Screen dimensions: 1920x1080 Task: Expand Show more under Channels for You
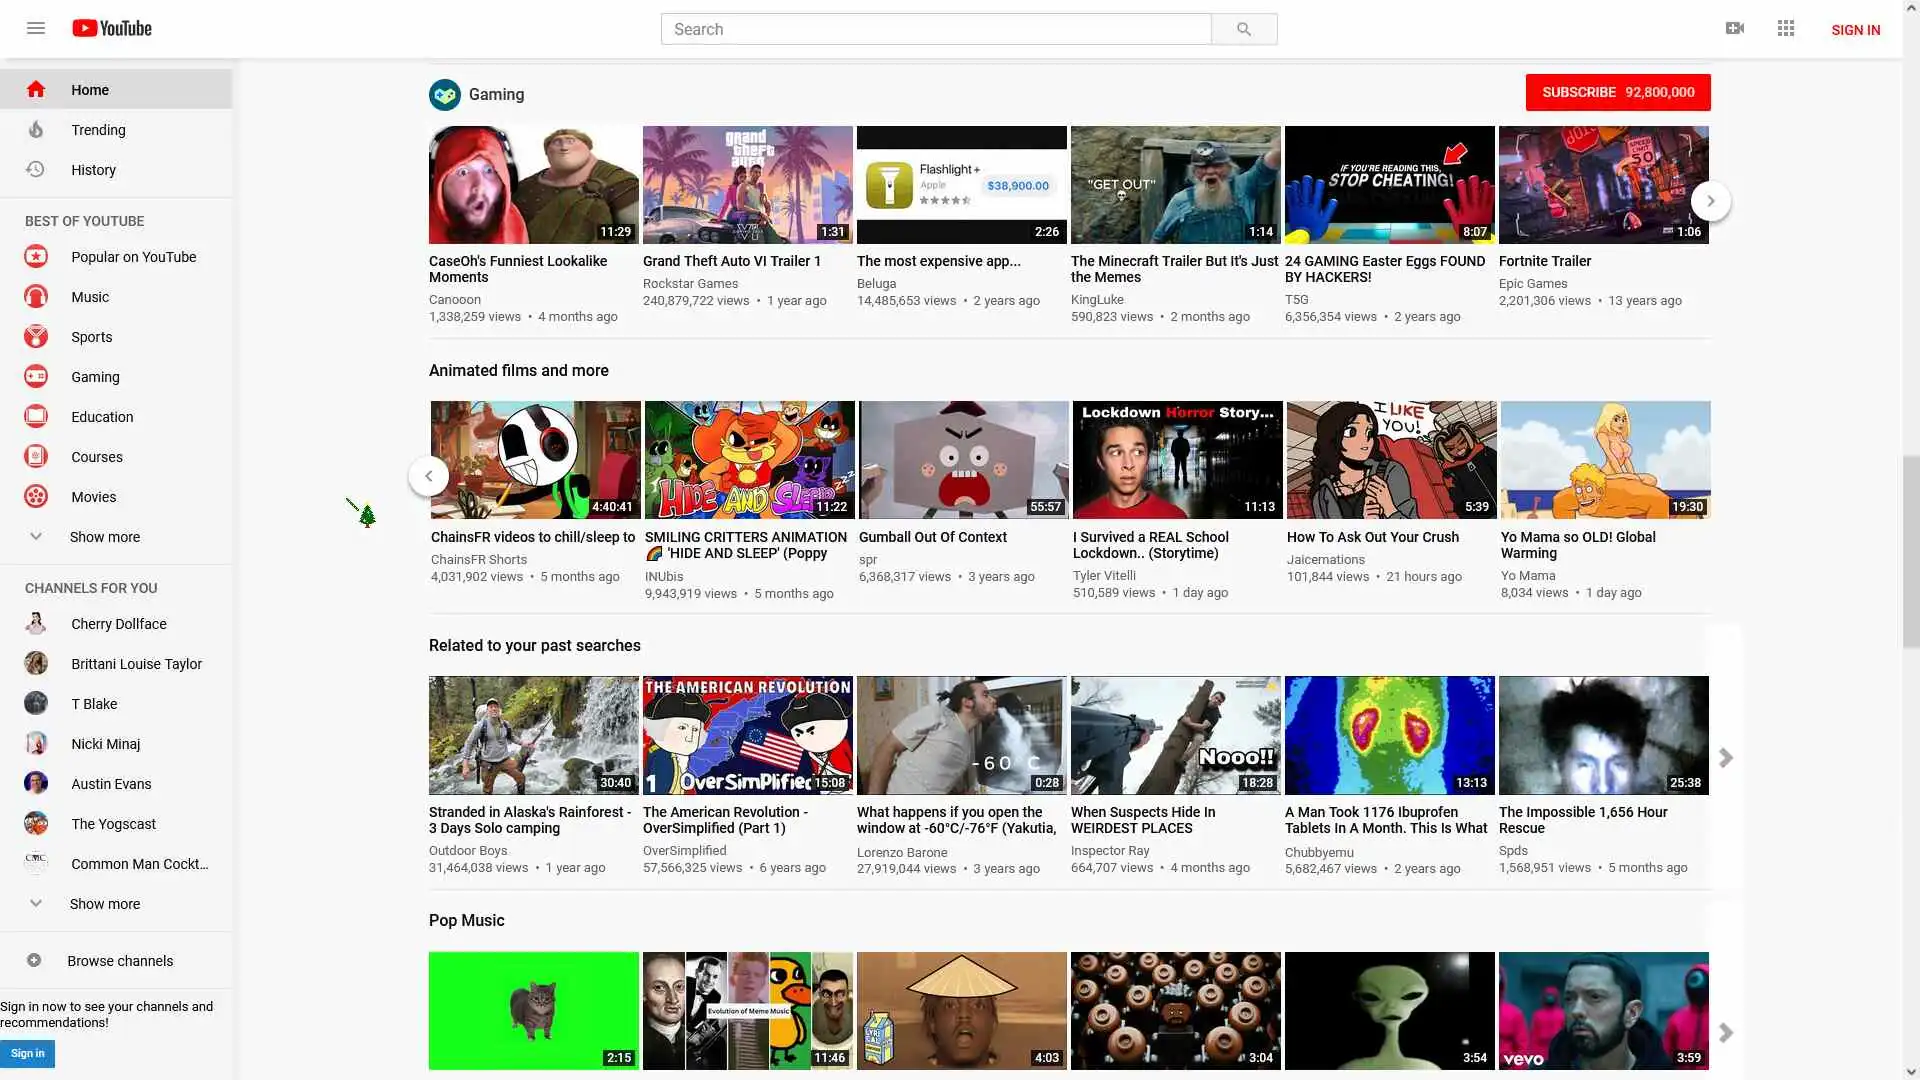(104, 904)
